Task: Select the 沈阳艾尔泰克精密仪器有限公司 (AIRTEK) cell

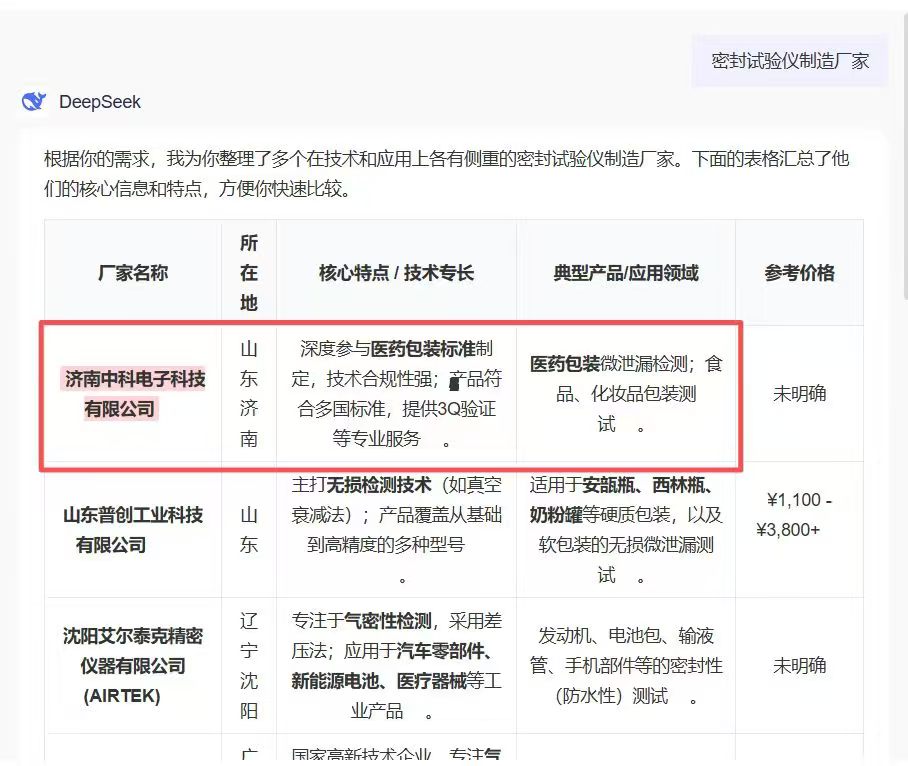Action: coord(133,666)
